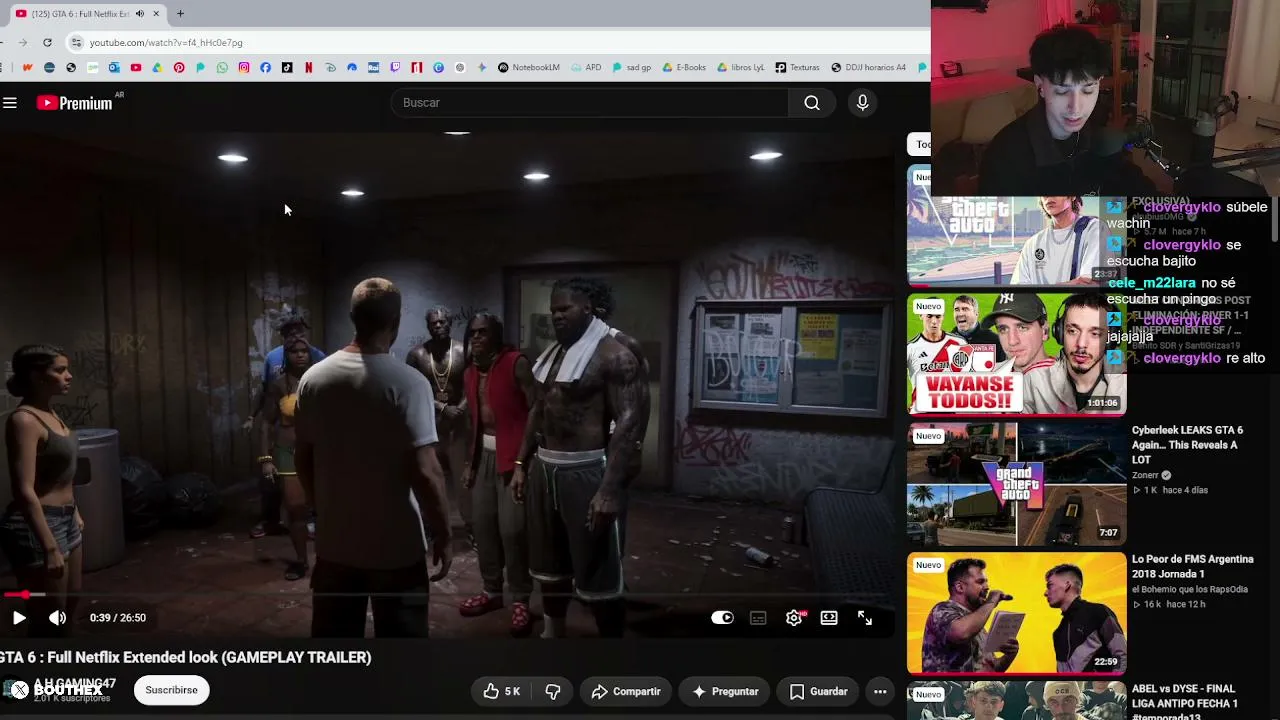Subscribe with the Suscribirse button
Image resolution: width=1280 pixels, height=720 pixels.
pyautogui.click(x=172, y=690)
